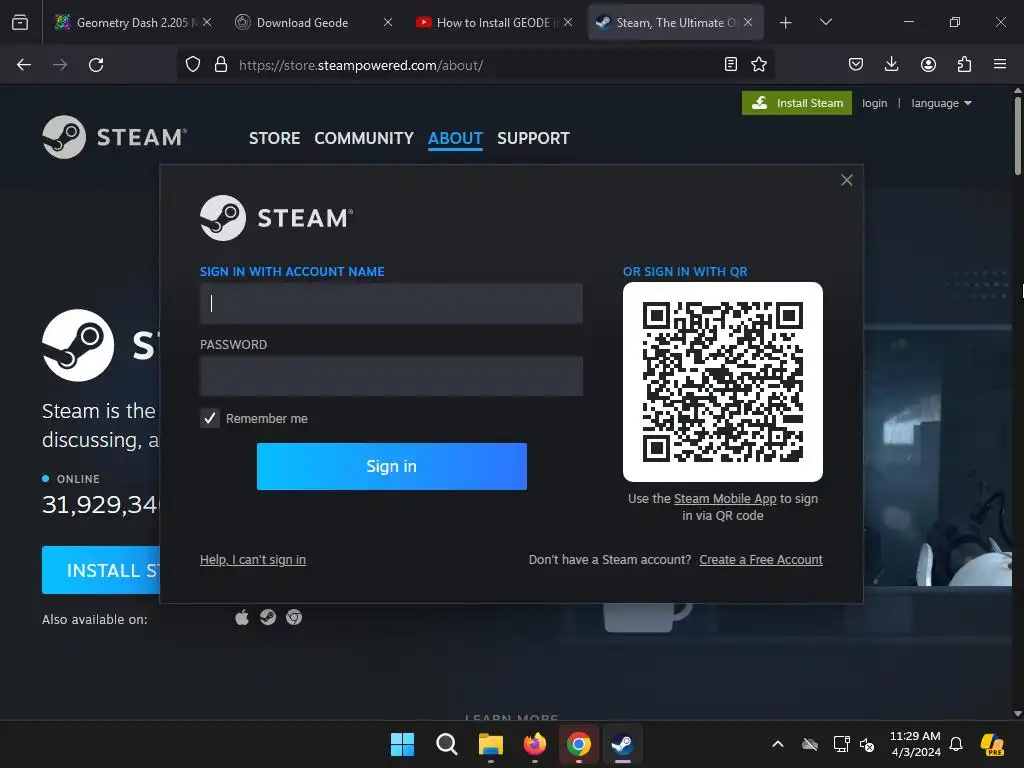1024x768 pixels.
Task: Click the page vertical scrollbar
Action: click(1017, 136)
